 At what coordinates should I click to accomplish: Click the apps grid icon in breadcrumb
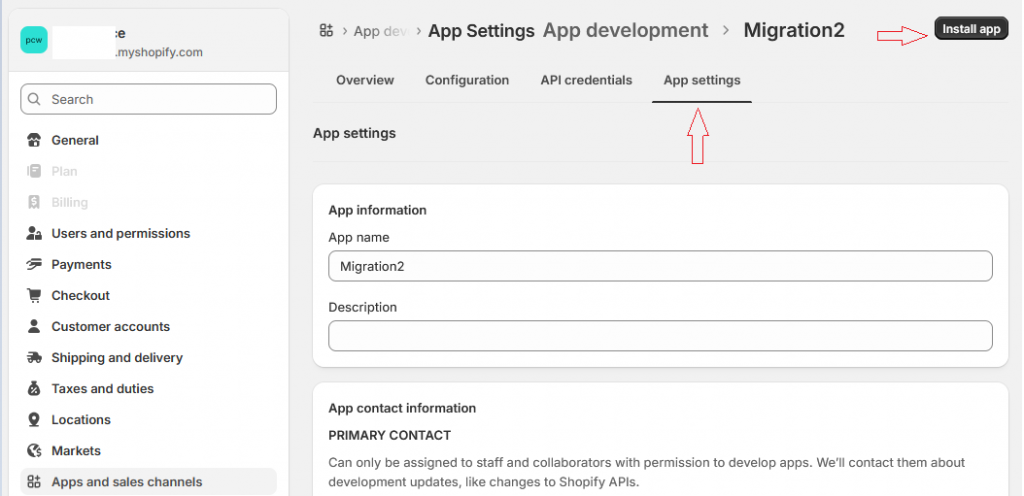point(326,31)
